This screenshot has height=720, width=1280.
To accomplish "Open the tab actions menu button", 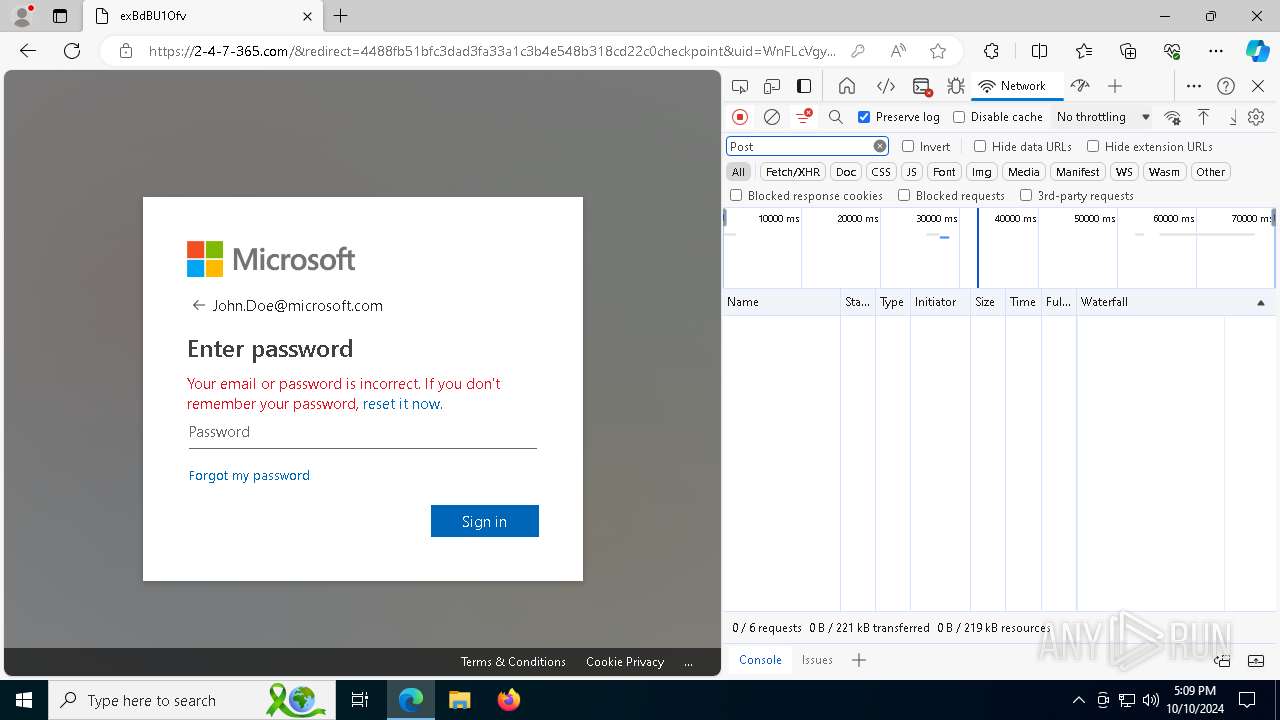I will coord(60,16).
